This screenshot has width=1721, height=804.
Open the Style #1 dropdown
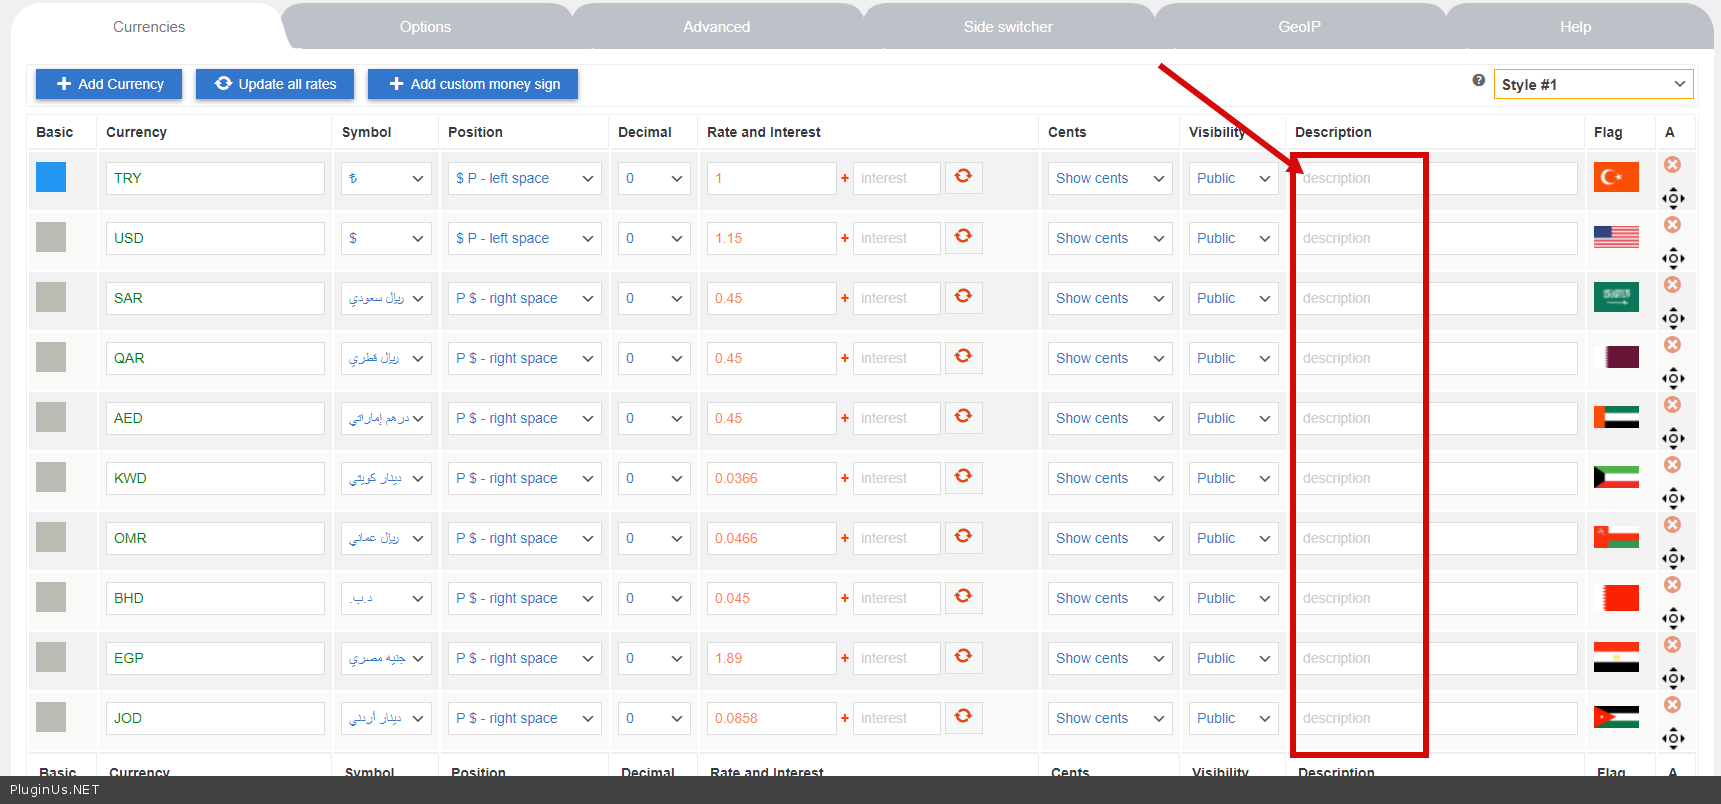click(1592, 84)
